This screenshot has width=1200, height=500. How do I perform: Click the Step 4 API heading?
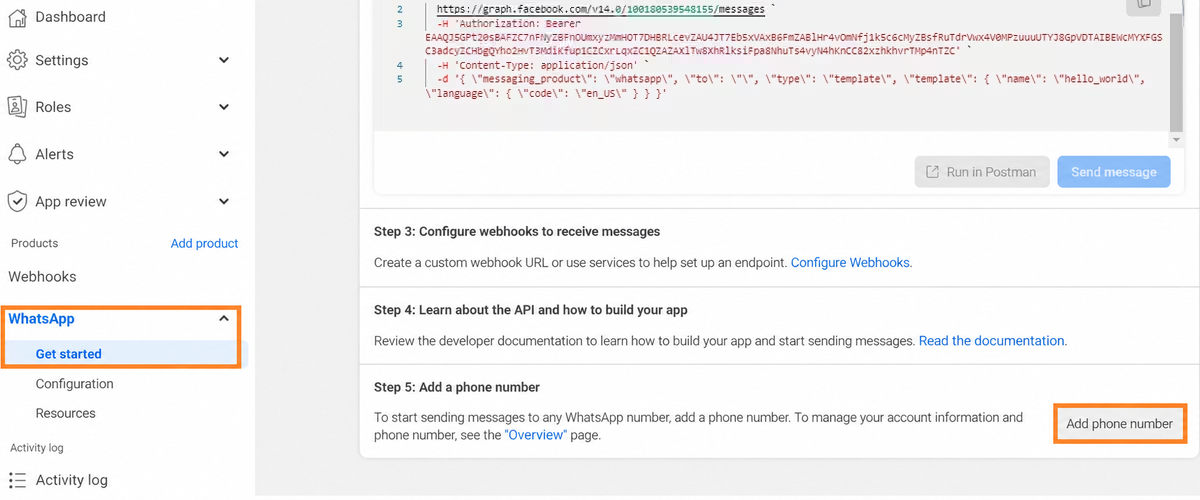pyautogui.click(x=530, y=310)
